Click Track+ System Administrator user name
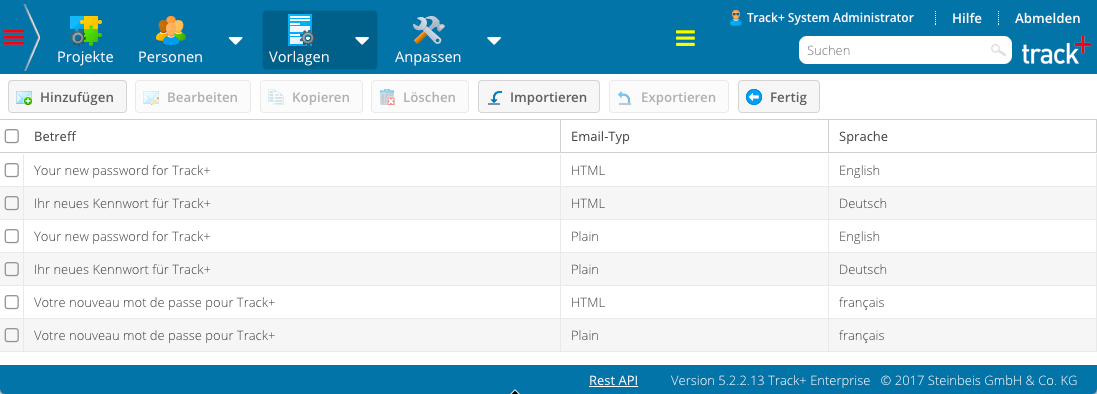Screen dimensions: 1097x394 point(830,18)
